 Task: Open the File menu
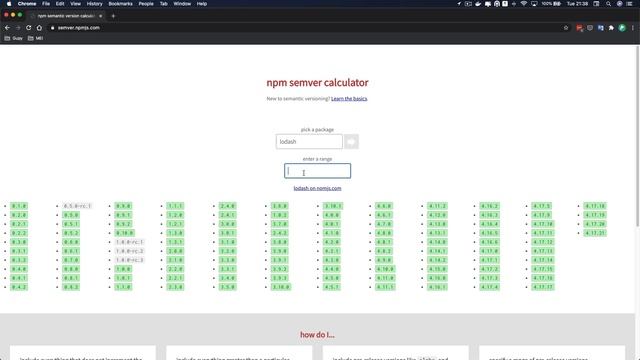point(46,4)
